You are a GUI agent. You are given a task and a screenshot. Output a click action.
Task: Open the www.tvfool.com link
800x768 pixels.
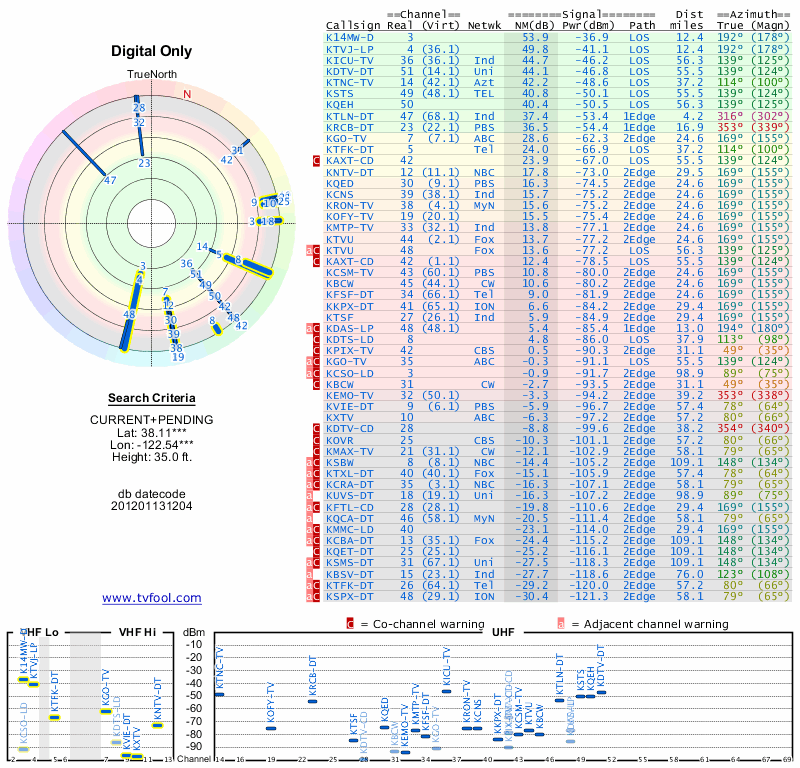point(152,598)
